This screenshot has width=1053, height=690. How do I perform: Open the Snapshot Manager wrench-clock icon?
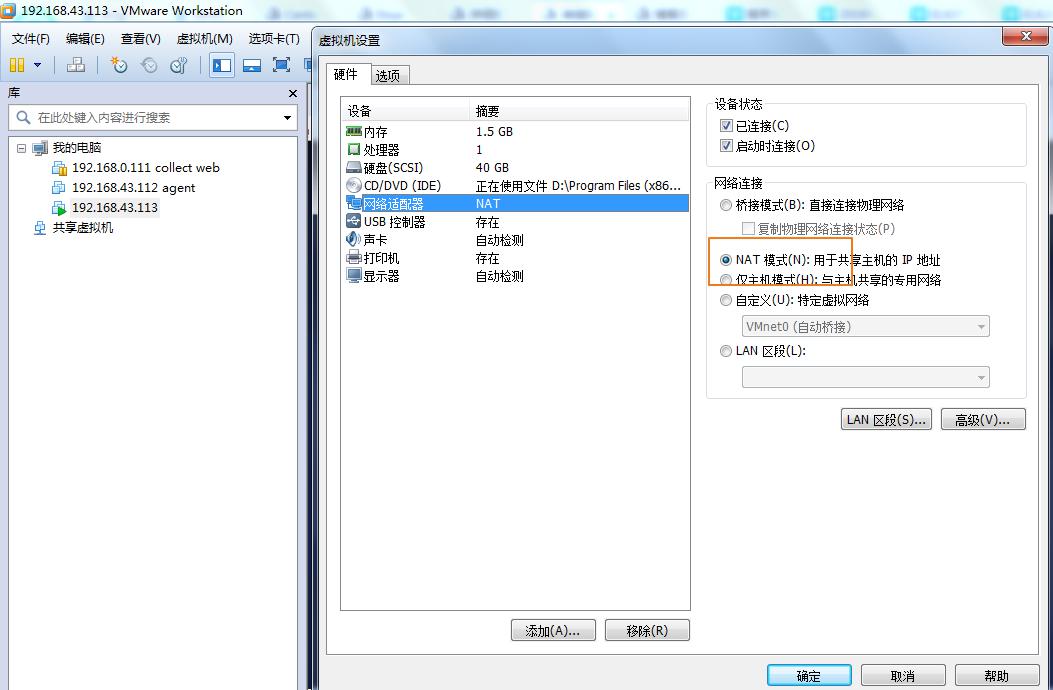[x=179, y=64]
